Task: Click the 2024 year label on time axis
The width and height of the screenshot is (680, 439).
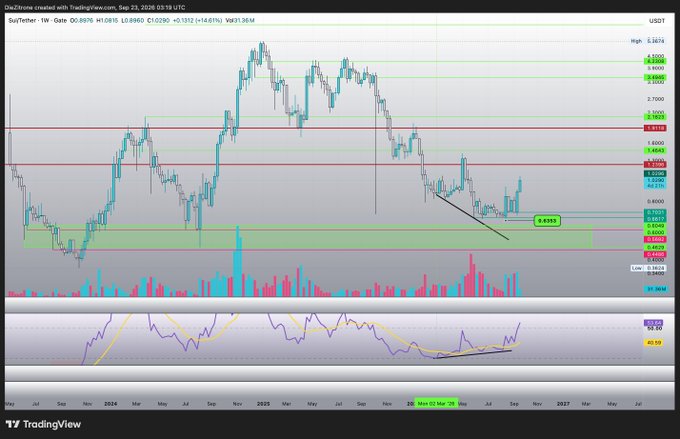Action: tap(111, 403)
